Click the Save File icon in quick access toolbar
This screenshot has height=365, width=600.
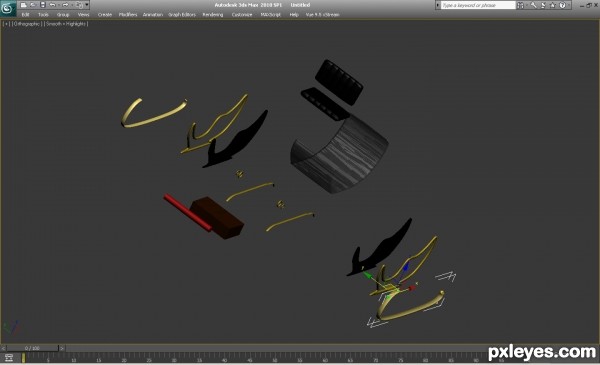click(x=43, y=5)
